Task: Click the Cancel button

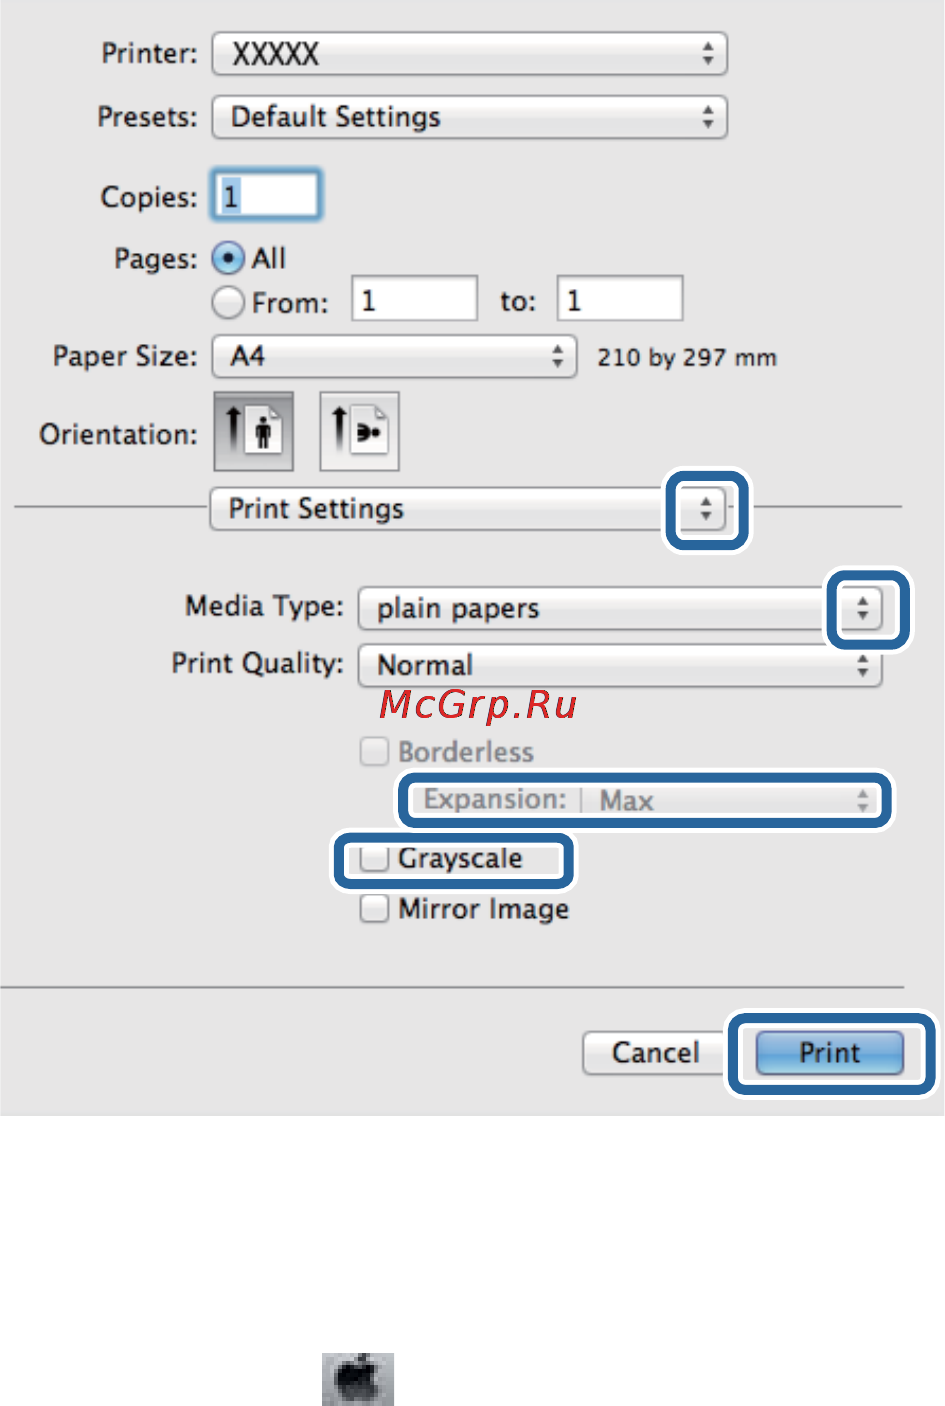Action: (x=655, y=1053)
